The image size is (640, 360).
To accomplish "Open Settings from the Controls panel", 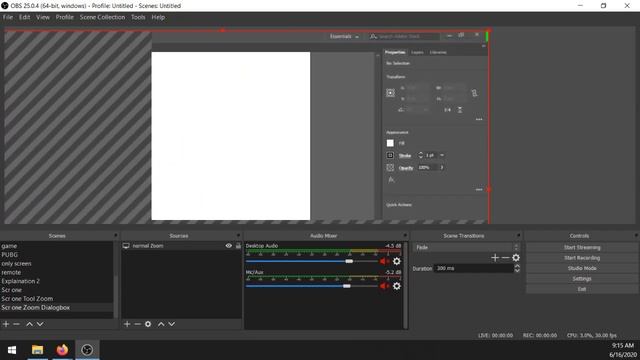I will tap(582, 279).
